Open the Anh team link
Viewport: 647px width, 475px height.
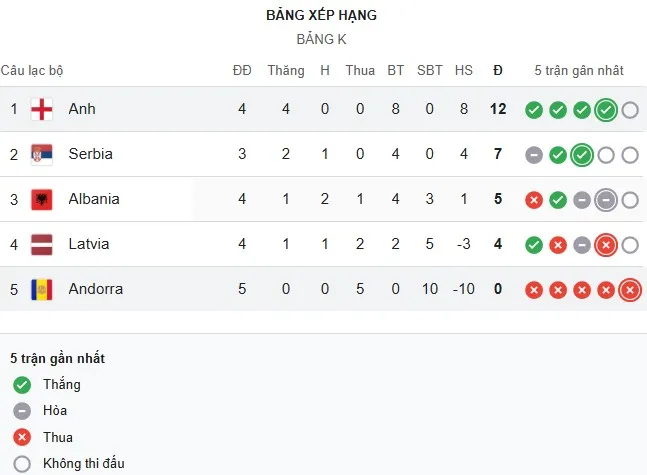(82, 109)
